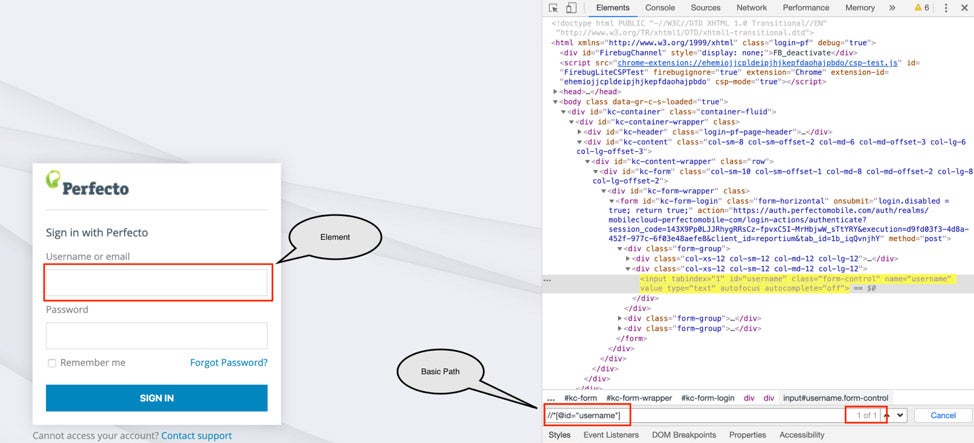
Task: Click the 'Username or email' label
Action: [x=88, y=257]
